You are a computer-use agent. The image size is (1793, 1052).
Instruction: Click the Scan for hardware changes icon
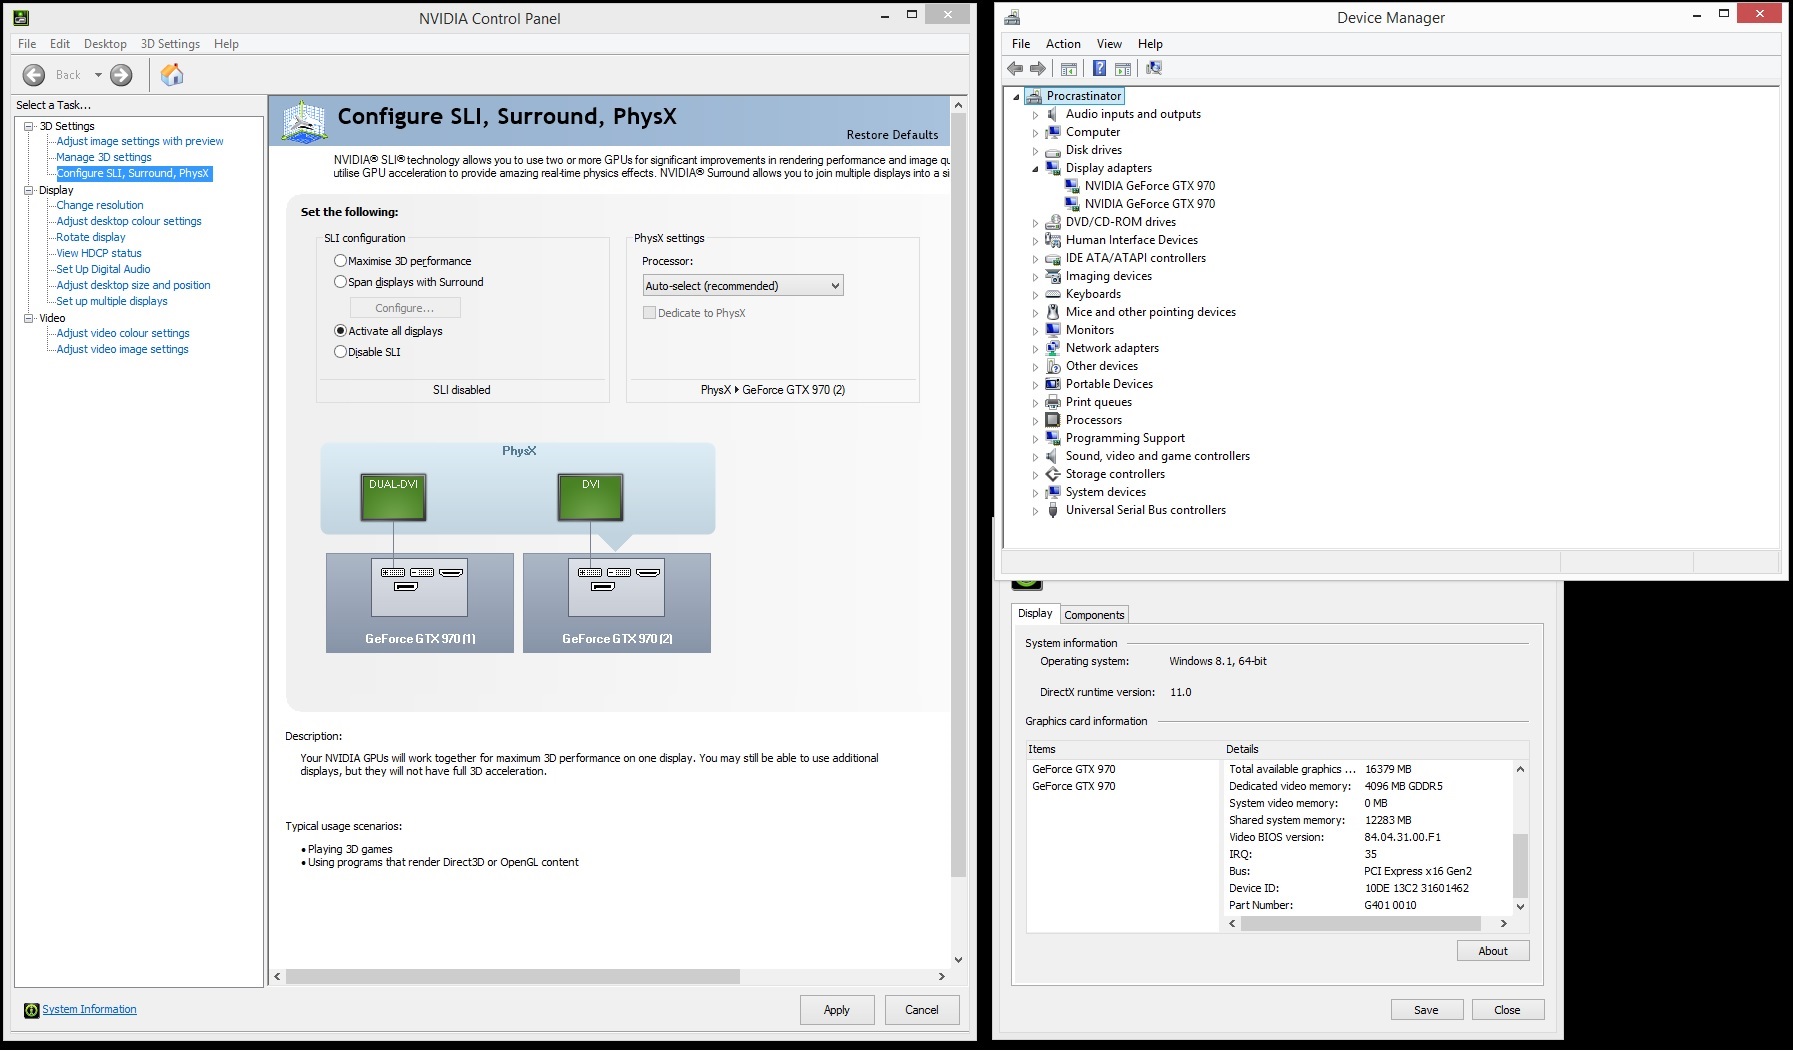[x=1154, y=68]
